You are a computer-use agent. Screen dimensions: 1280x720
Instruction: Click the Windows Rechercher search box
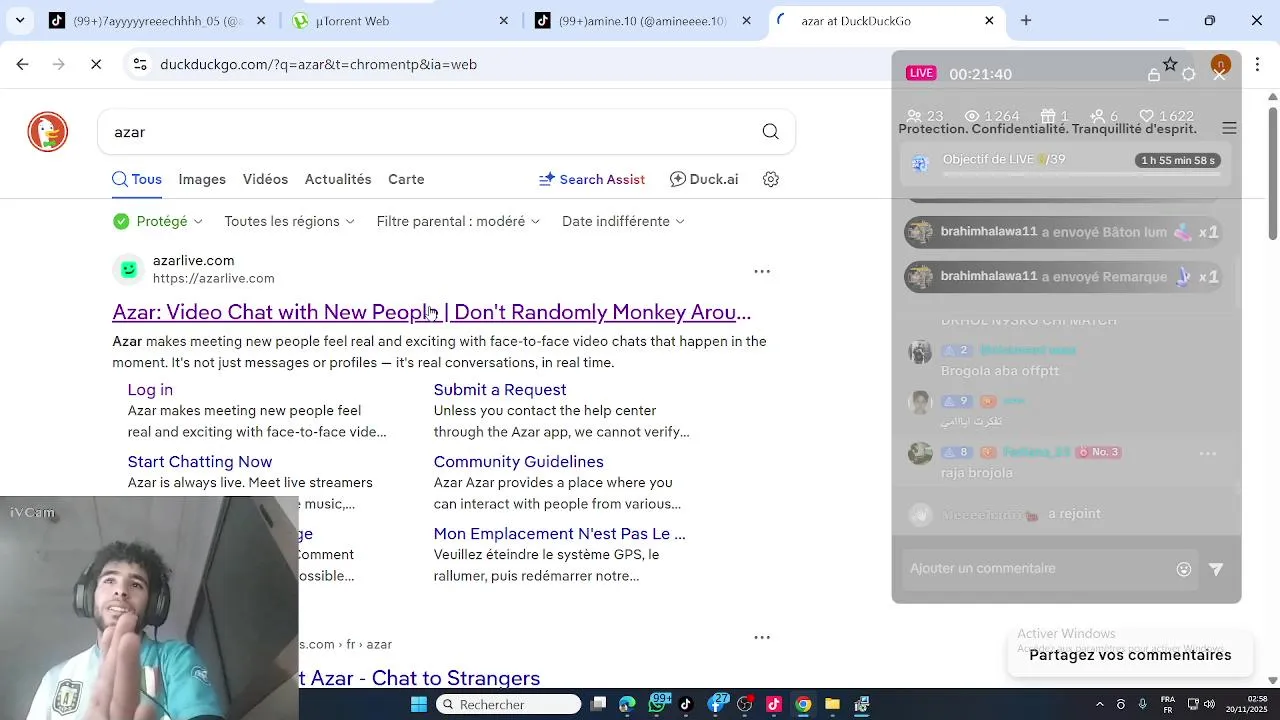point(508,704)
